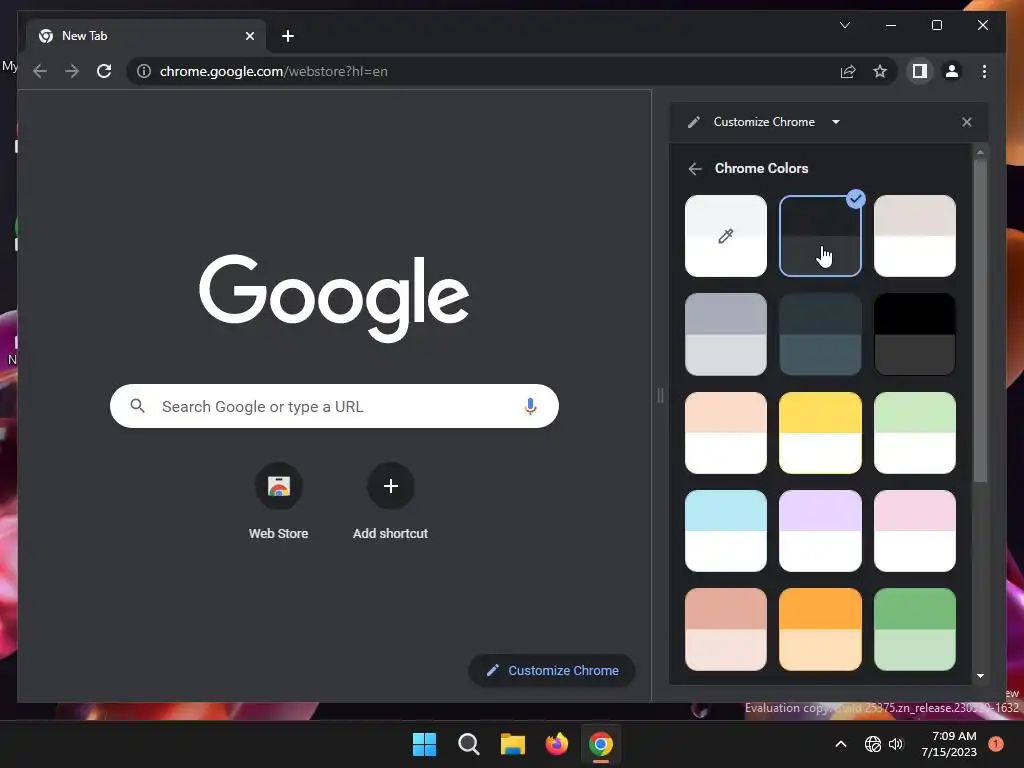The image size is (1024, 768).
Task: Click the side panel scroll down arrow
Action: click(x=980, y=676)
